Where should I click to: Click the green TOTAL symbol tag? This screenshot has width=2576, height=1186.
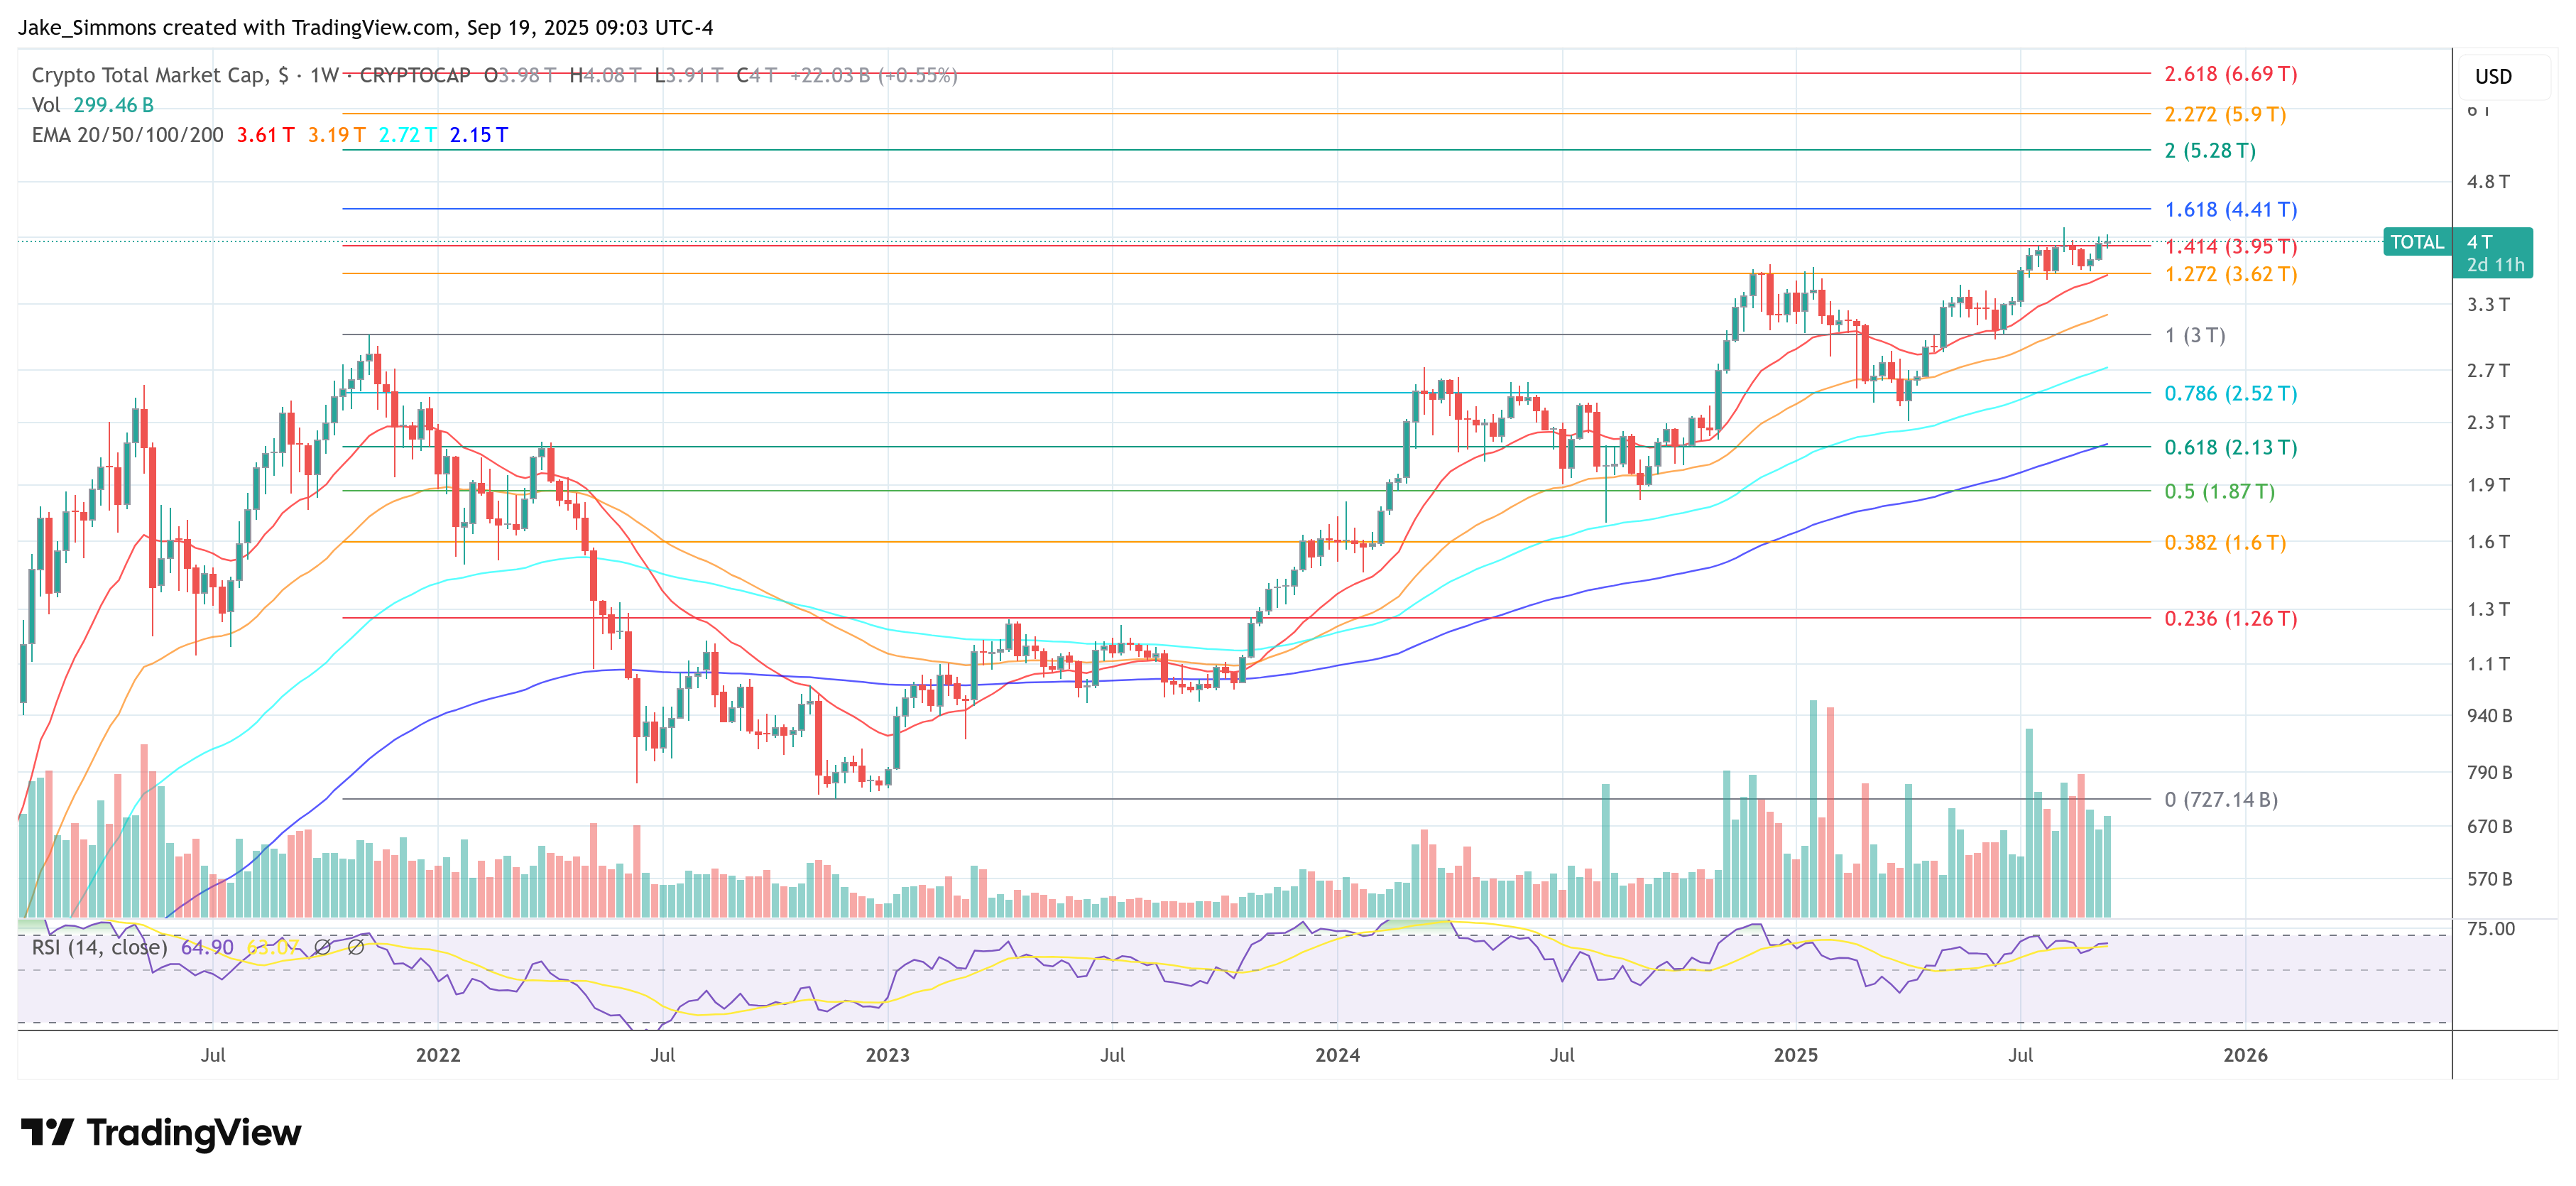(x=2416, y=242)
